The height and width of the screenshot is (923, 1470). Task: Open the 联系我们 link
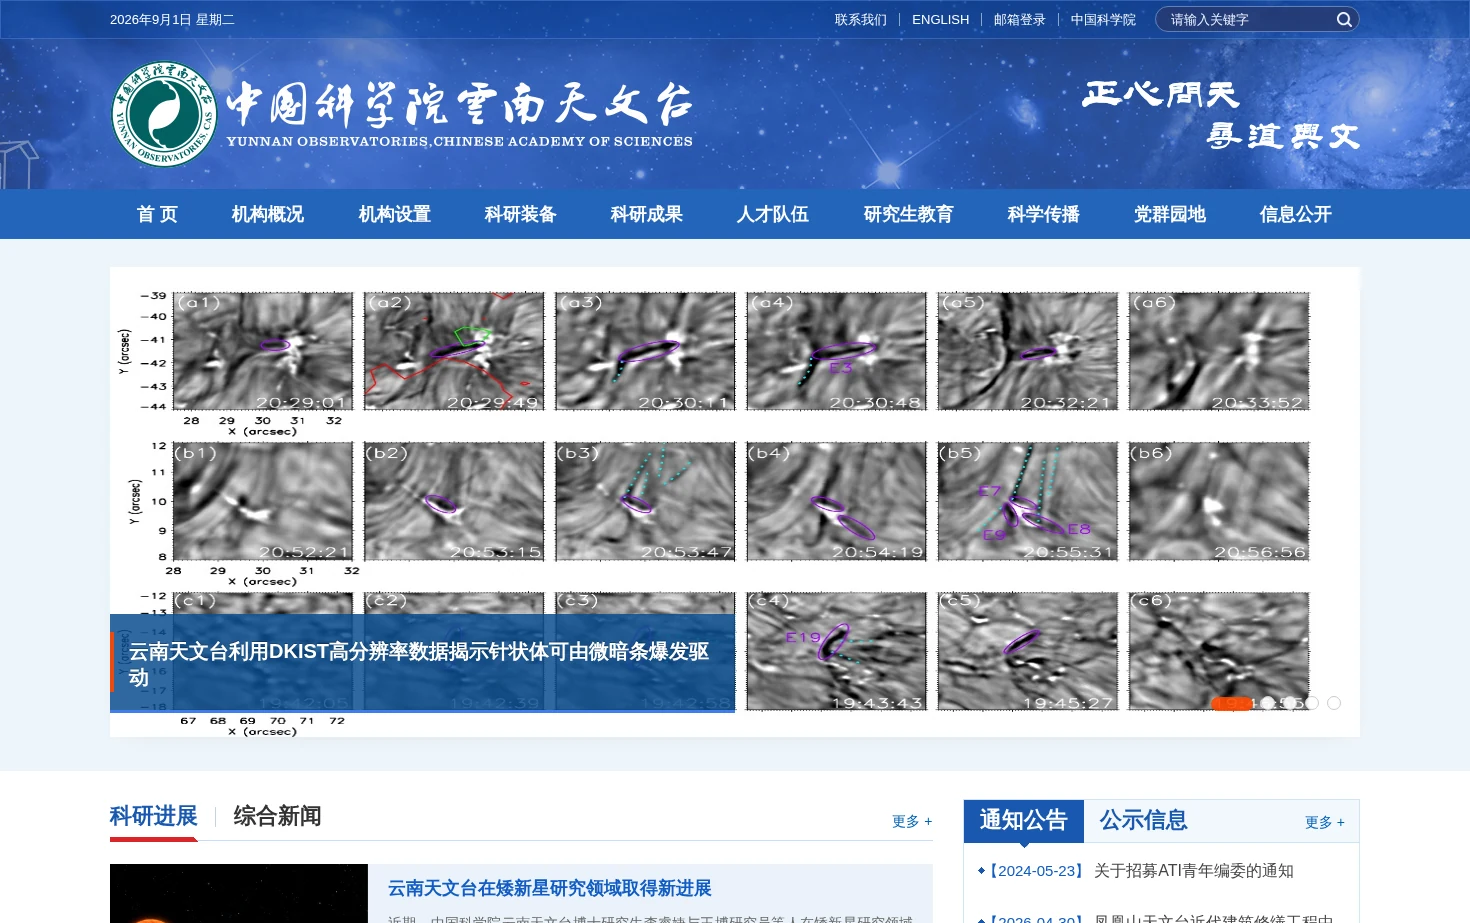(860, 19)
